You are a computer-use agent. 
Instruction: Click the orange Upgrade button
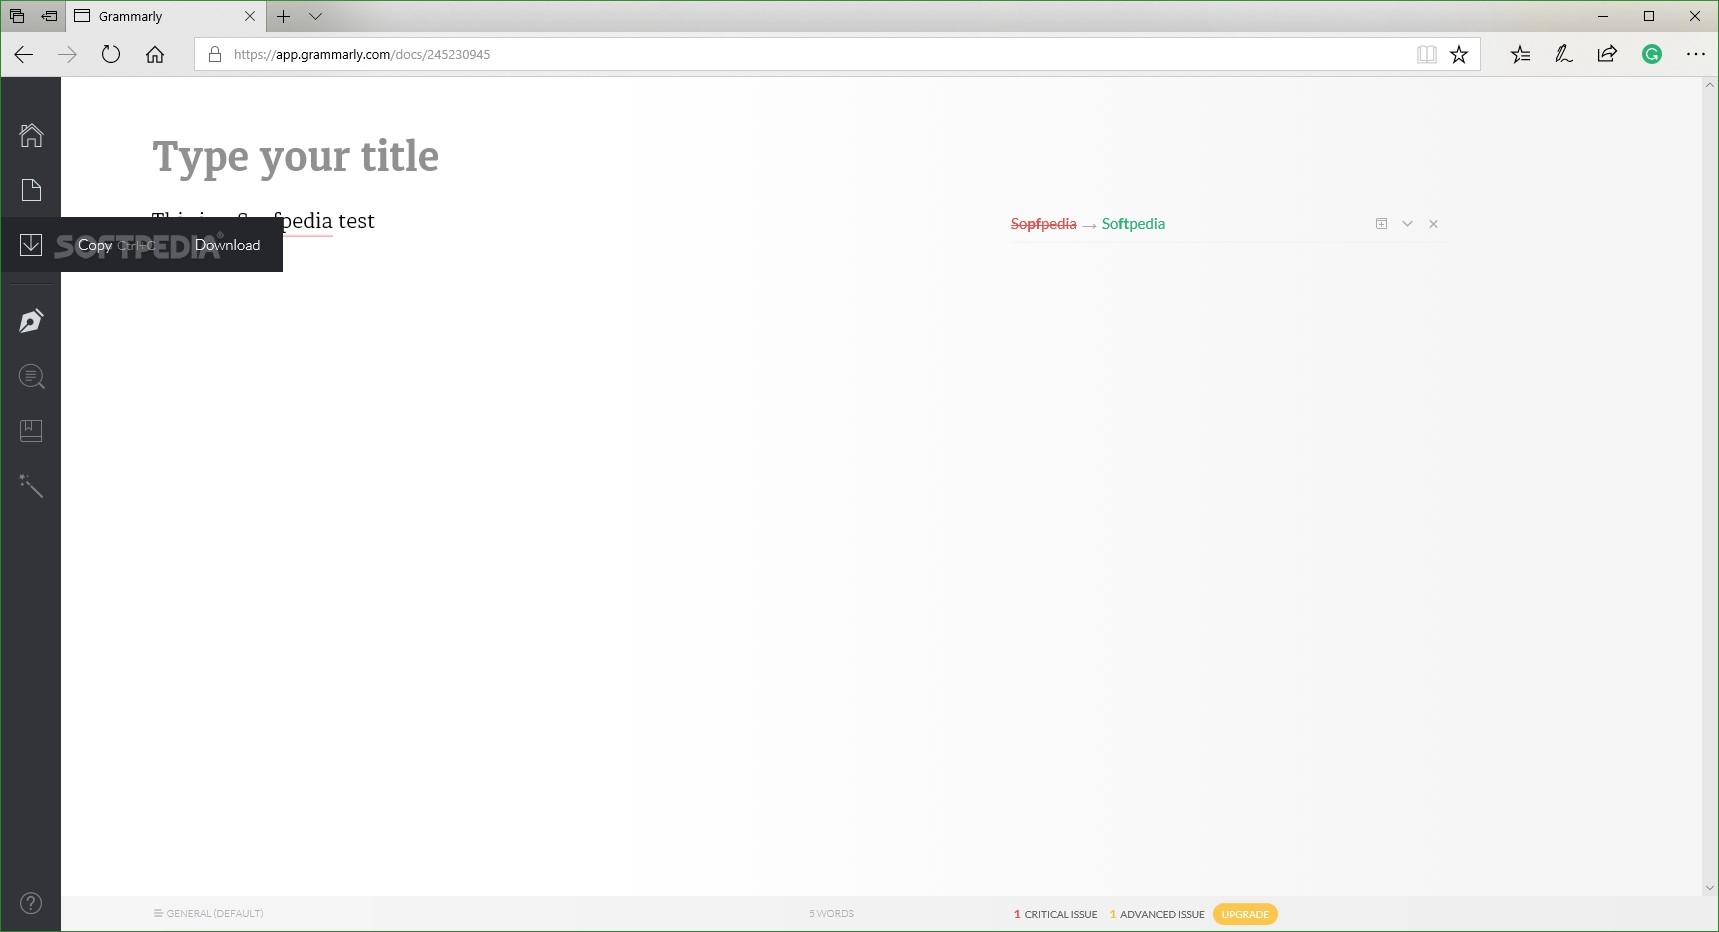(1245, 914)
